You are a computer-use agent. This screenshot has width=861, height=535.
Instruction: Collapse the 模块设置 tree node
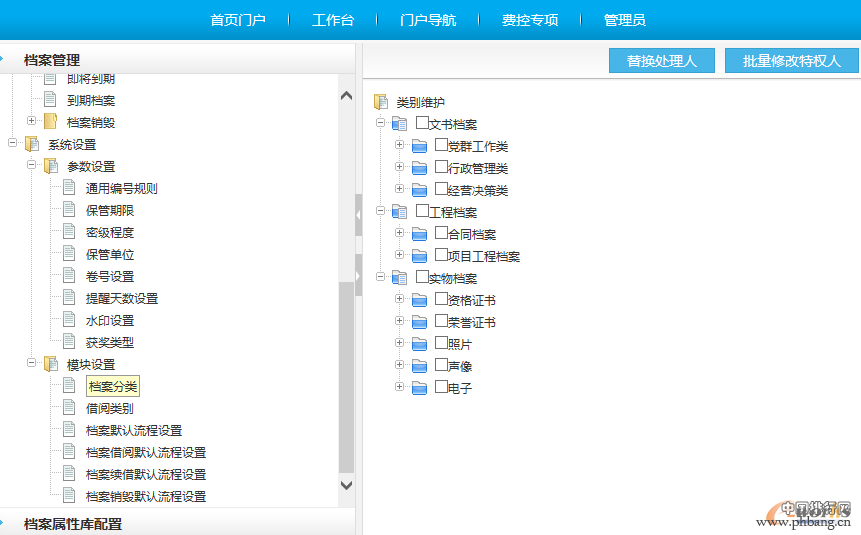click(x=31, y=362)
